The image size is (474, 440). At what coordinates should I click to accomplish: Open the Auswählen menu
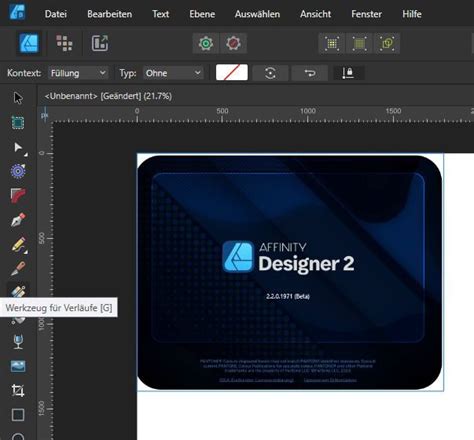[x=257, y=14]
